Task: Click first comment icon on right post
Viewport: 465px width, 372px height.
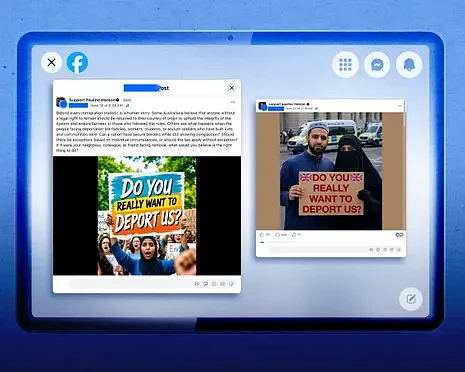Action: 371,249
